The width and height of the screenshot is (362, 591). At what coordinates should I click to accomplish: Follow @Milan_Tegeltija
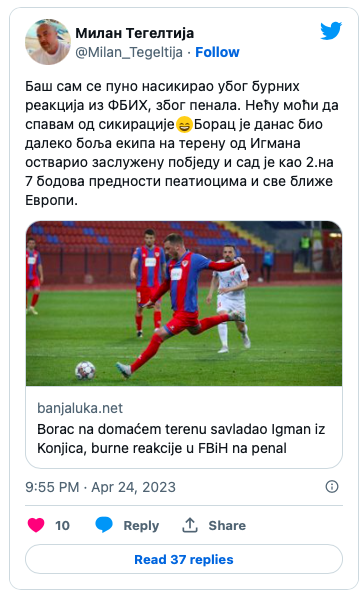217,52
